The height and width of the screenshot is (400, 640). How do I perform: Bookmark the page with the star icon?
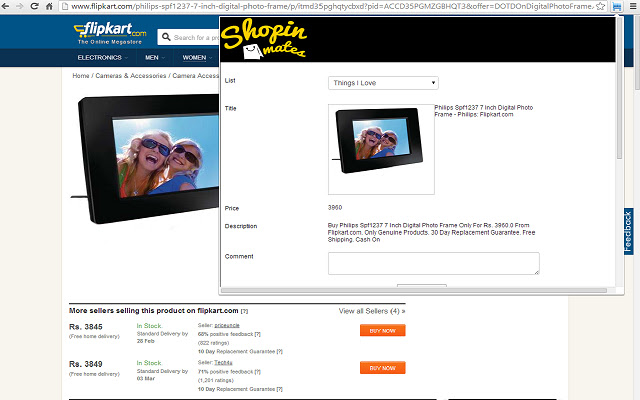(600, 6)
